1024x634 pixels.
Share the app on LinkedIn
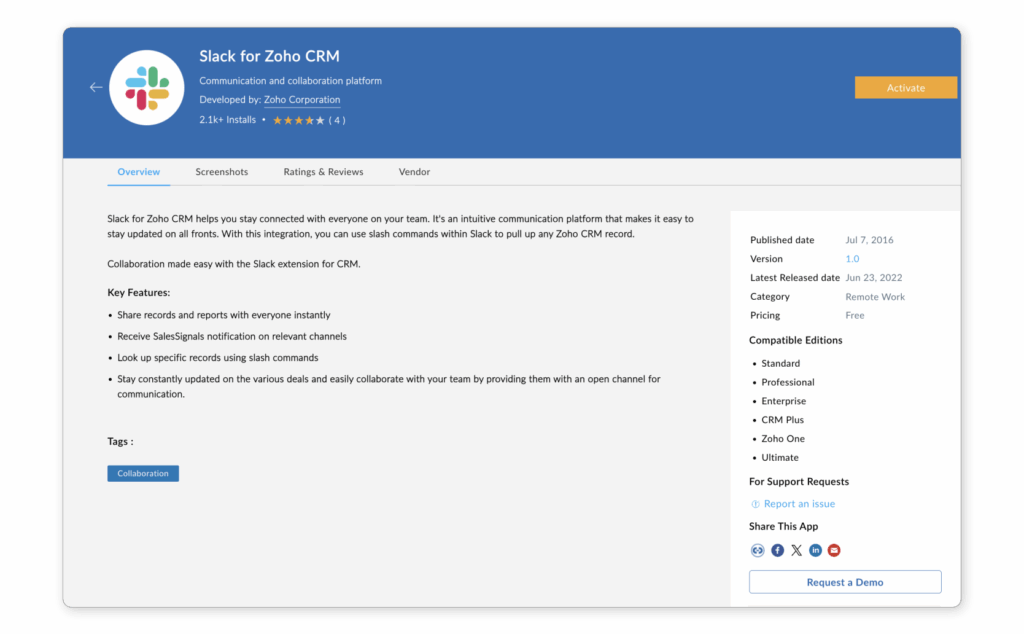tap(815, 550)
